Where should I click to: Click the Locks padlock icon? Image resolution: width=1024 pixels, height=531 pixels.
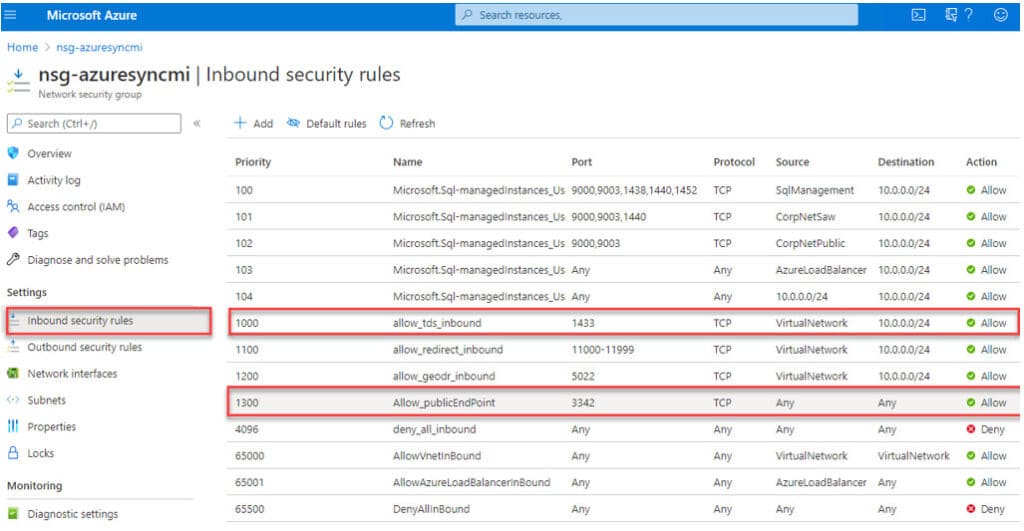pos(13,453)
